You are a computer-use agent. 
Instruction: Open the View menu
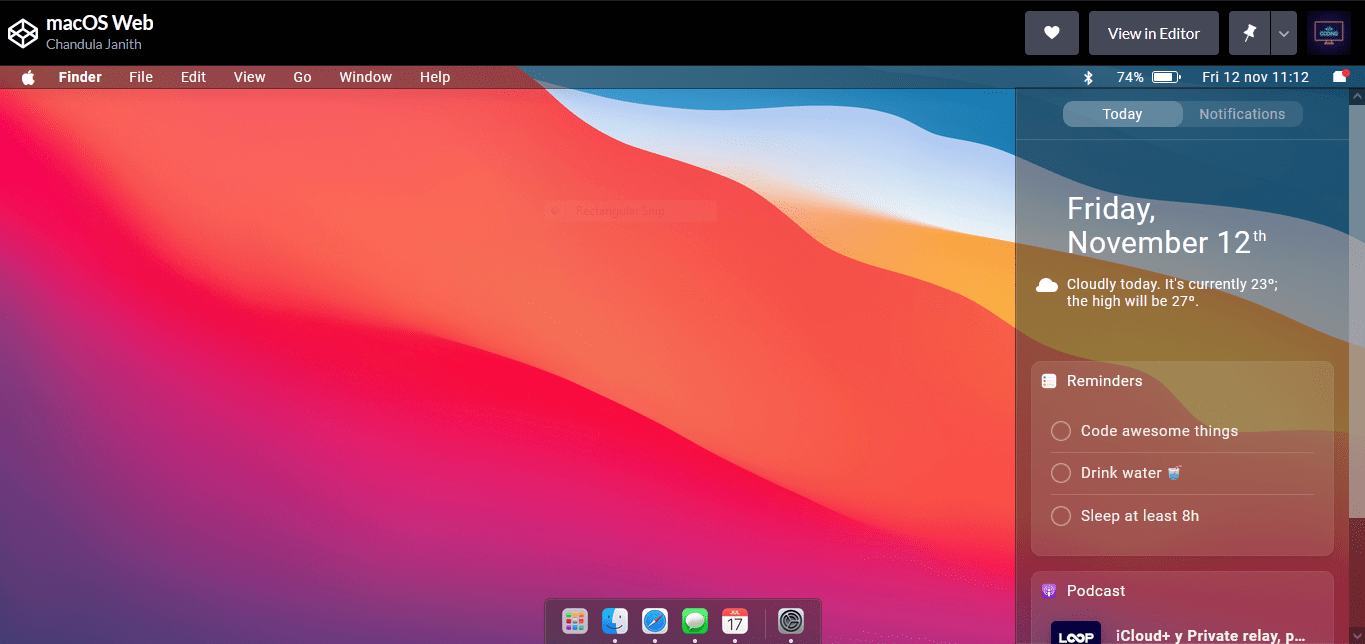pos(249,77)
